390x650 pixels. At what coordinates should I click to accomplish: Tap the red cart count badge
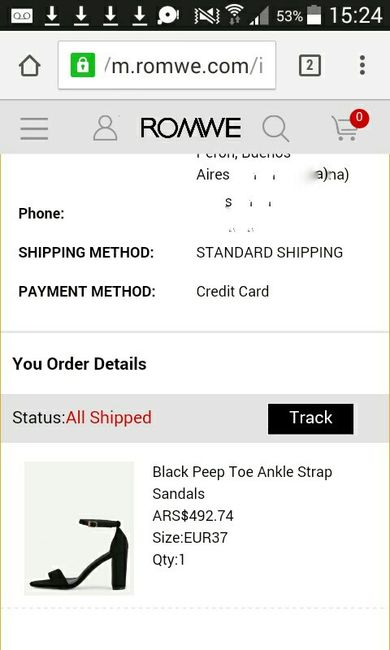[359, 119]
